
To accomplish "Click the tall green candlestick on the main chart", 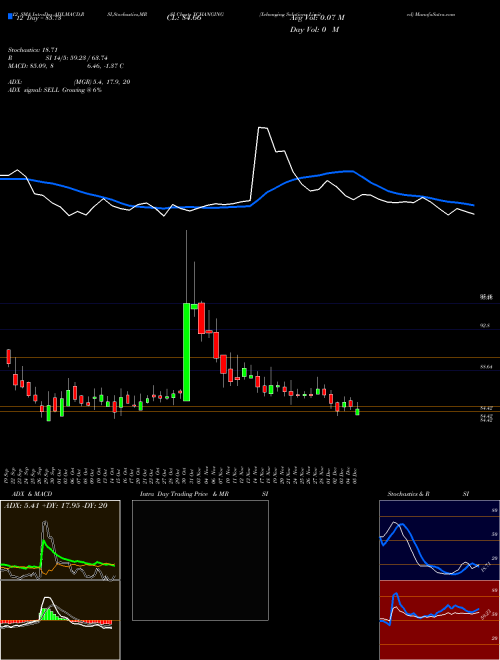I will tap(186, 352).
